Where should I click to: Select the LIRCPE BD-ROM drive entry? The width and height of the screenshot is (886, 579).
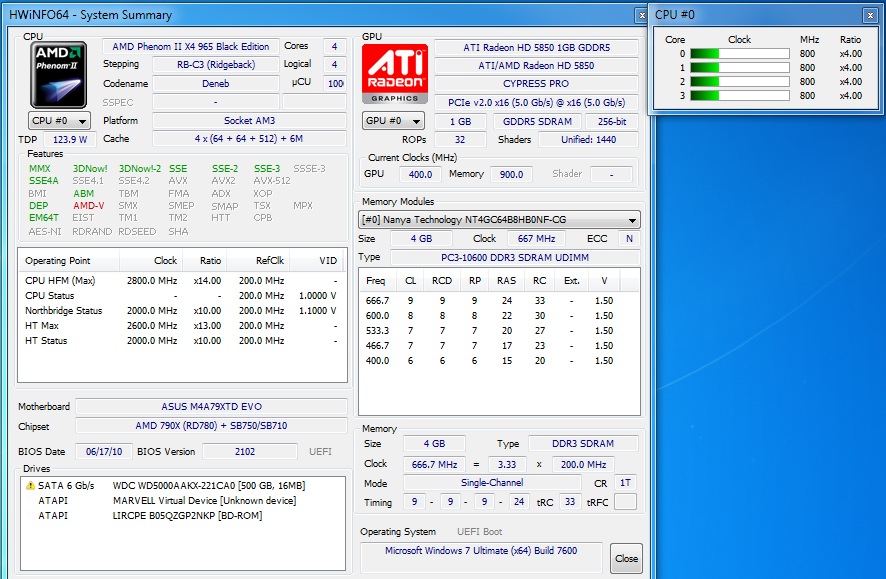[x=182, y=515]
